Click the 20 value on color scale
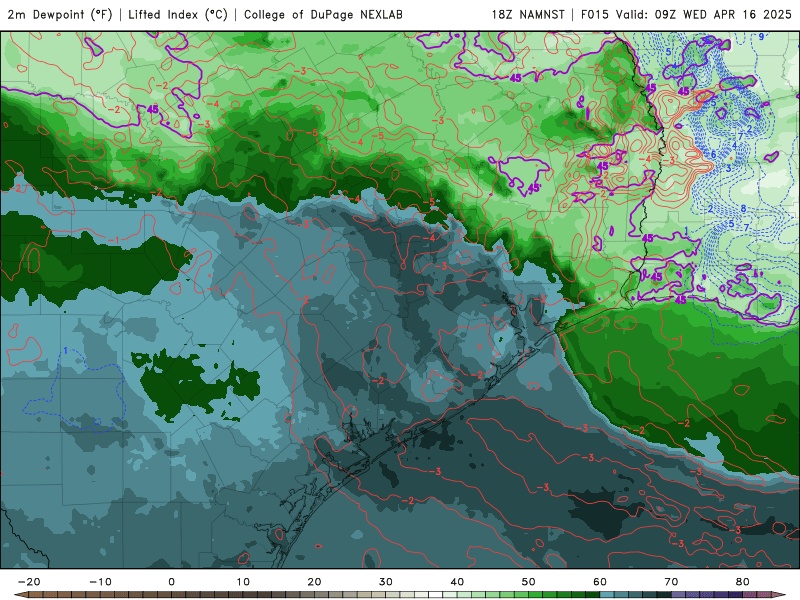800x600 pixels. click(x=314, y=582)
